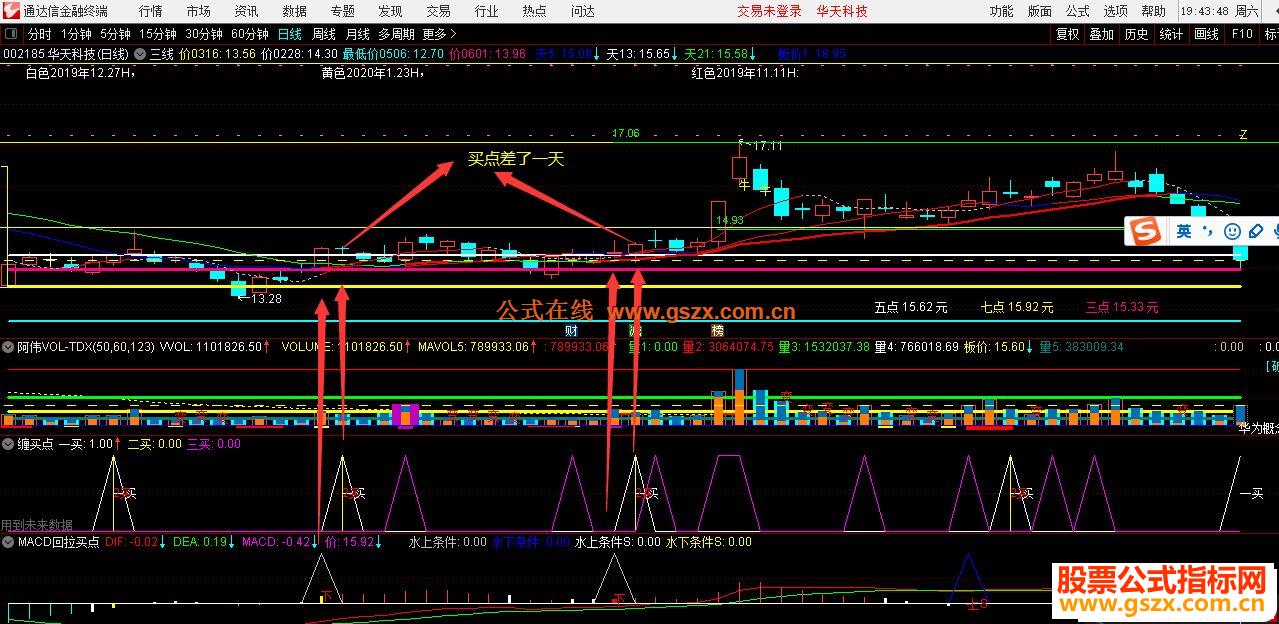
Task: Click the 复权 button
Action: (x=1067, y=34)
